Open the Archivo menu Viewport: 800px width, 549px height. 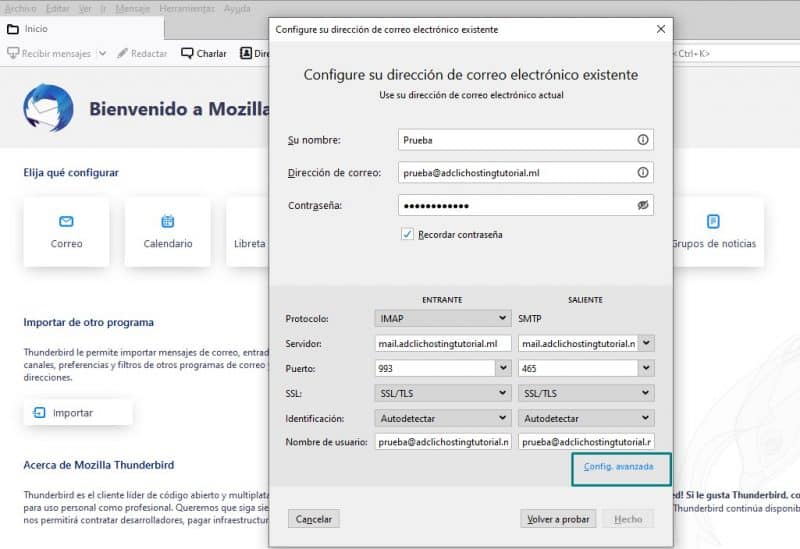[x=20, y=9]
